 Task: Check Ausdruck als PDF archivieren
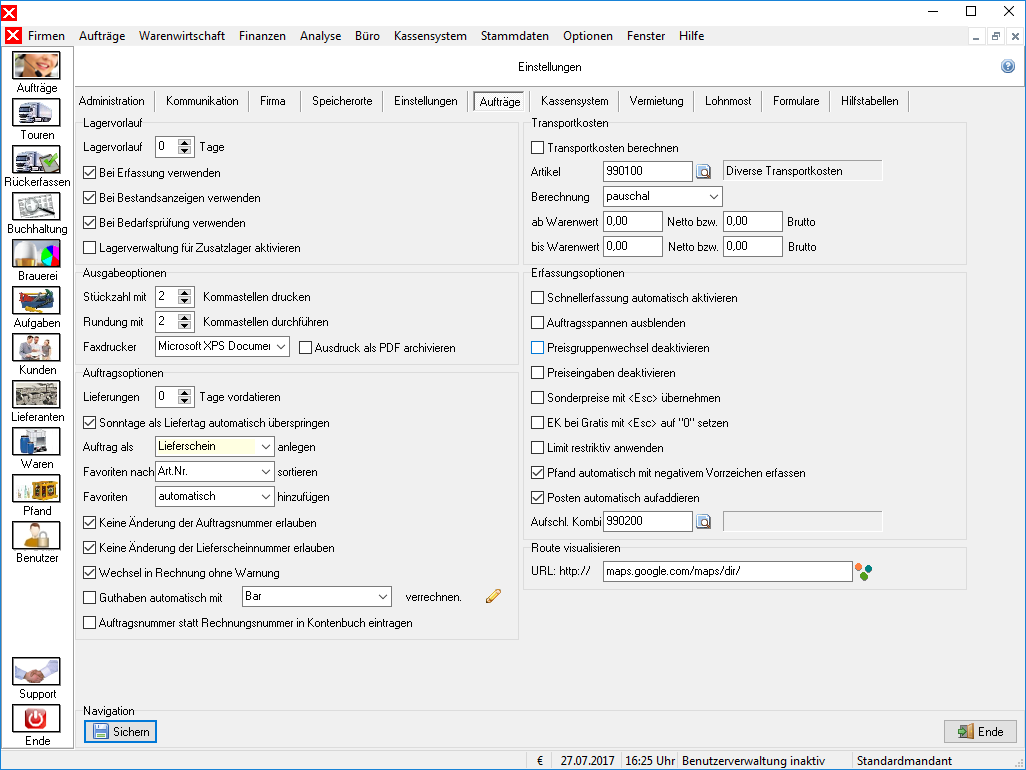click(x=306, y=348)
